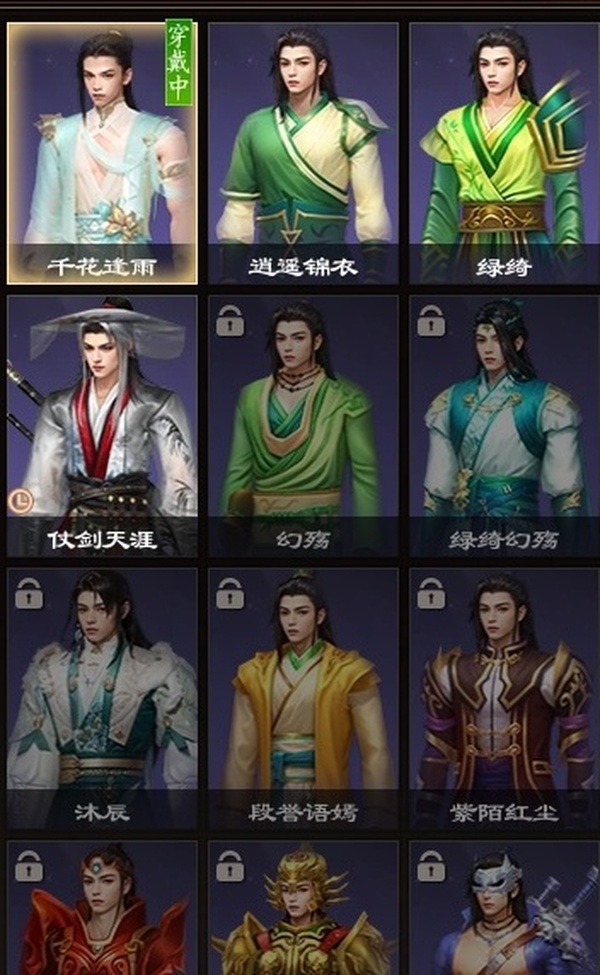Pick the 紫陌红尘 brown gold outfit
600x975 pixels.
click(x=504, y=698)
